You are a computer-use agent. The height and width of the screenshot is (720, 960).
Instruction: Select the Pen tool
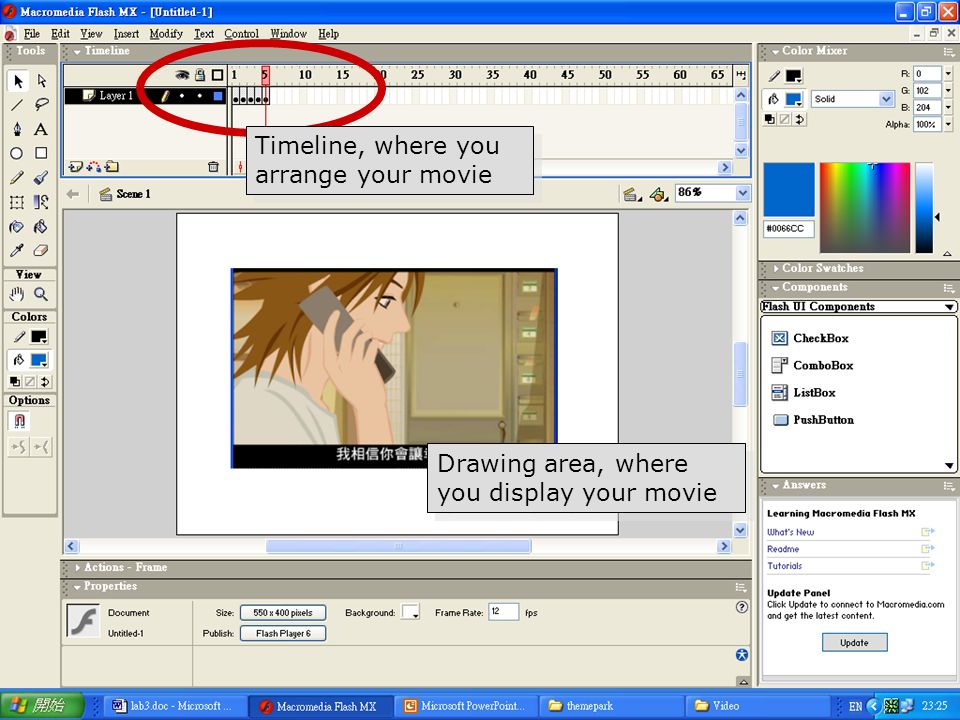point(17,129)
